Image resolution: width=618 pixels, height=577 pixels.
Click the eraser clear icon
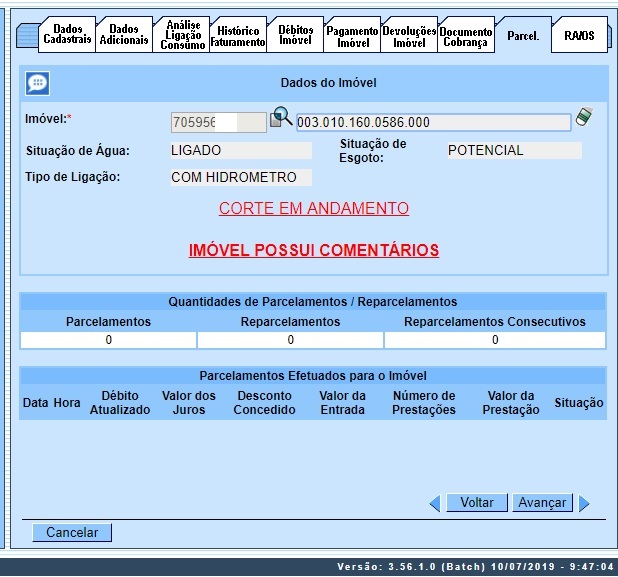[584, 119]
